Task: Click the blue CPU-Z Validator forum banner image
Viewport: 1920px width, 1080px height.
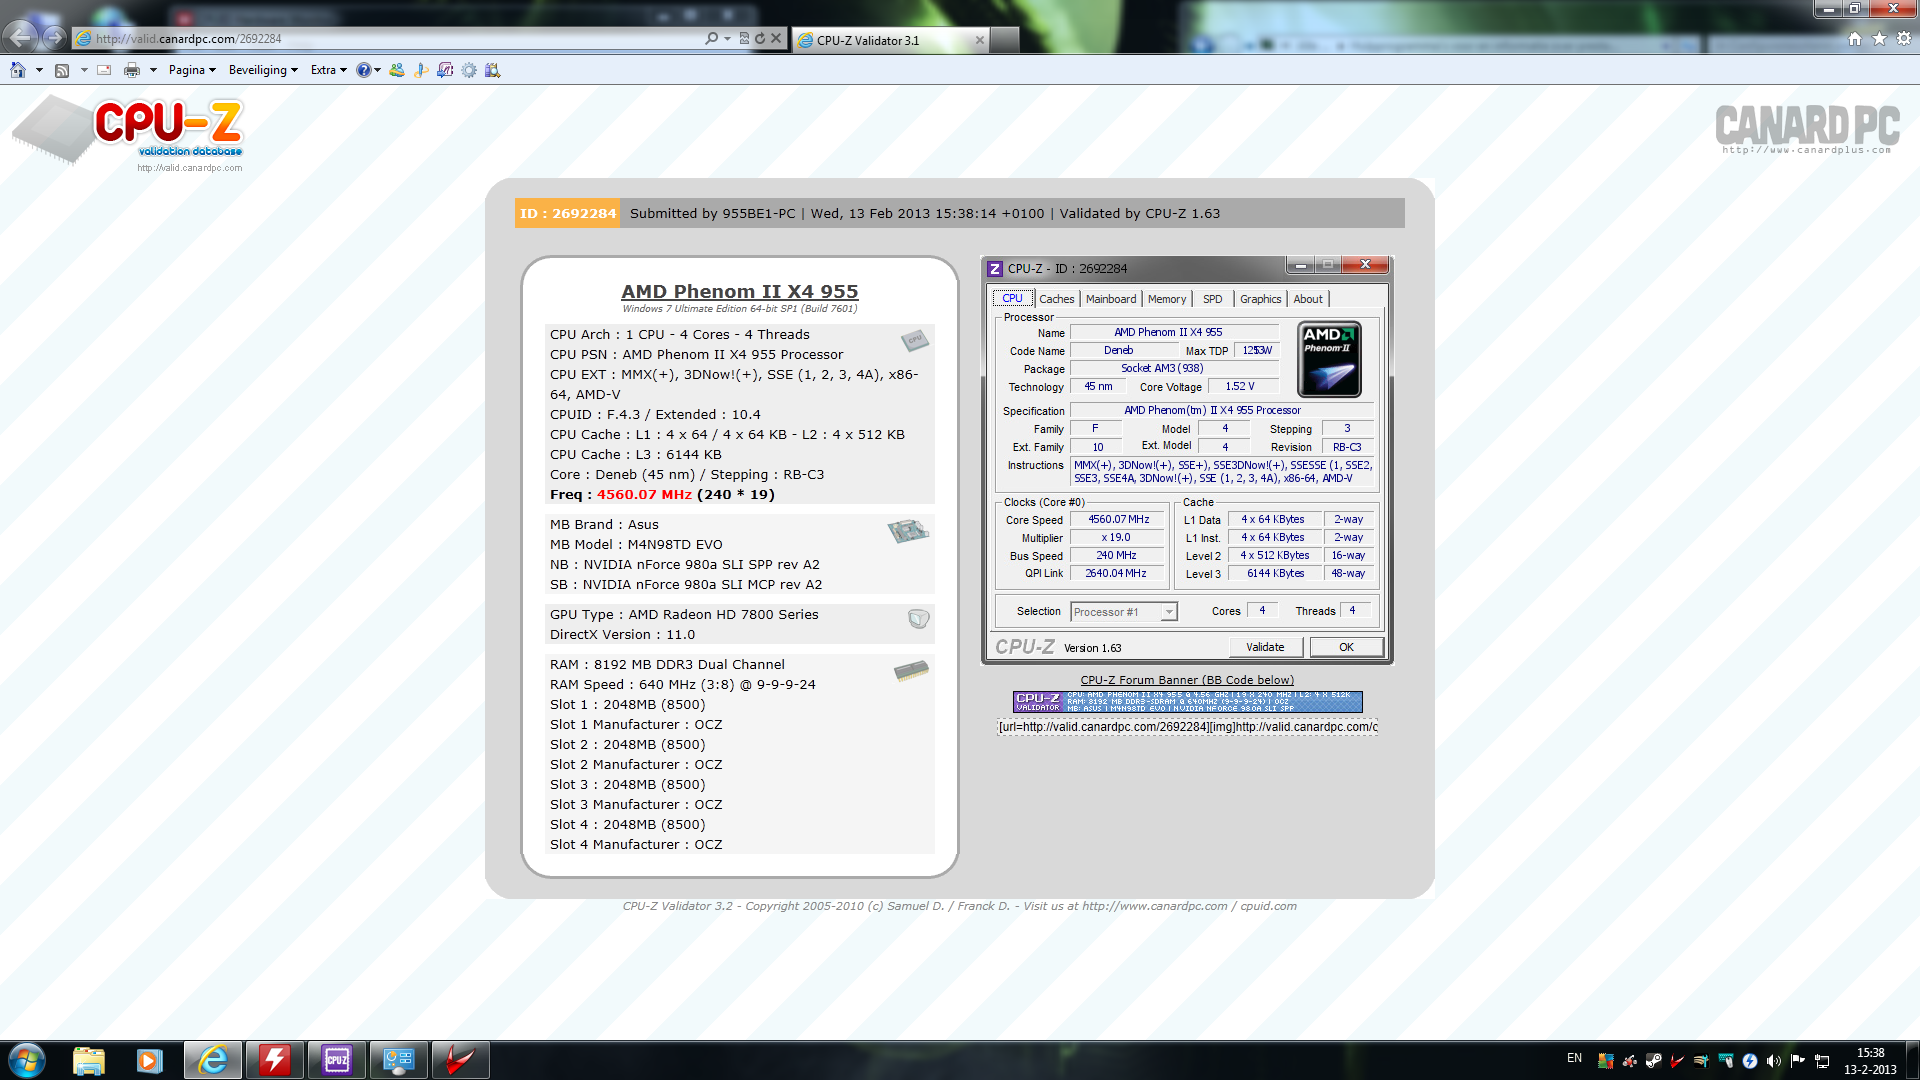Action: pyautogui.click(x=1187, y=701)
